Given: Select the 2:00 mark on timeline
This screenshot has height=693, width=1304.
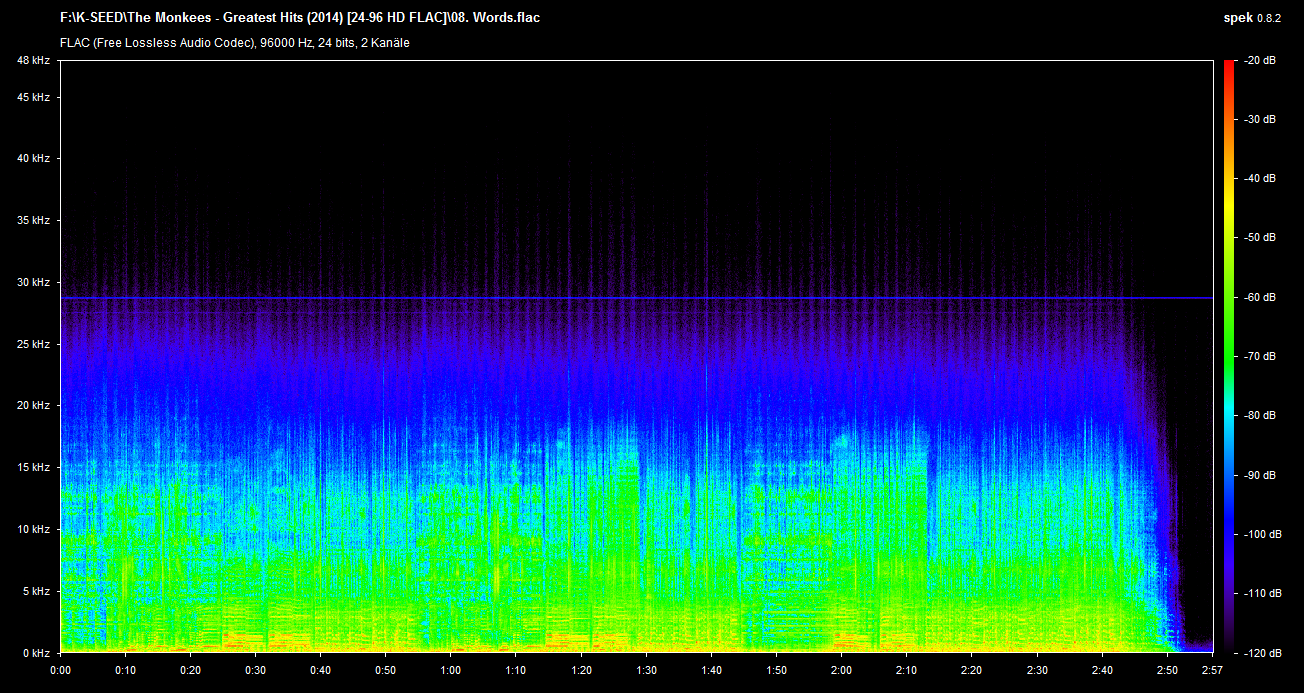Looking at the screenshot, I should (x=842, y=670).
